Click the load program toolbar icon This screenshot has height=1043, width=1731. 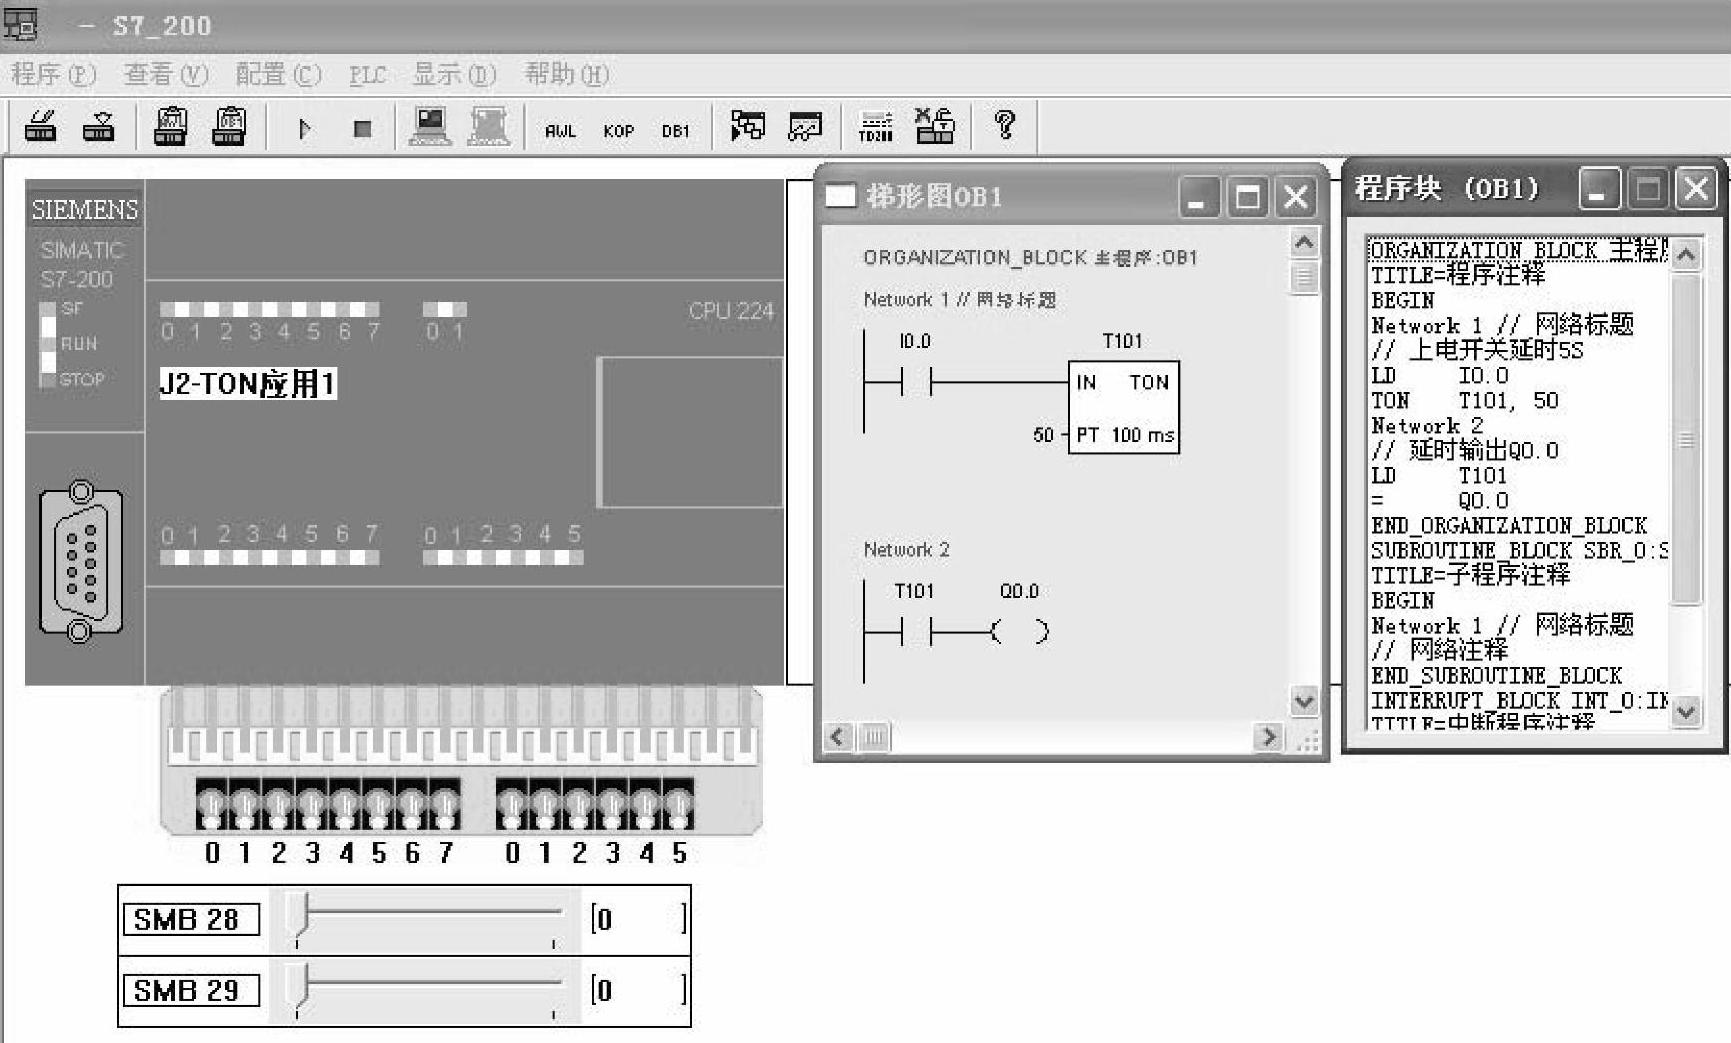point(40,127)
